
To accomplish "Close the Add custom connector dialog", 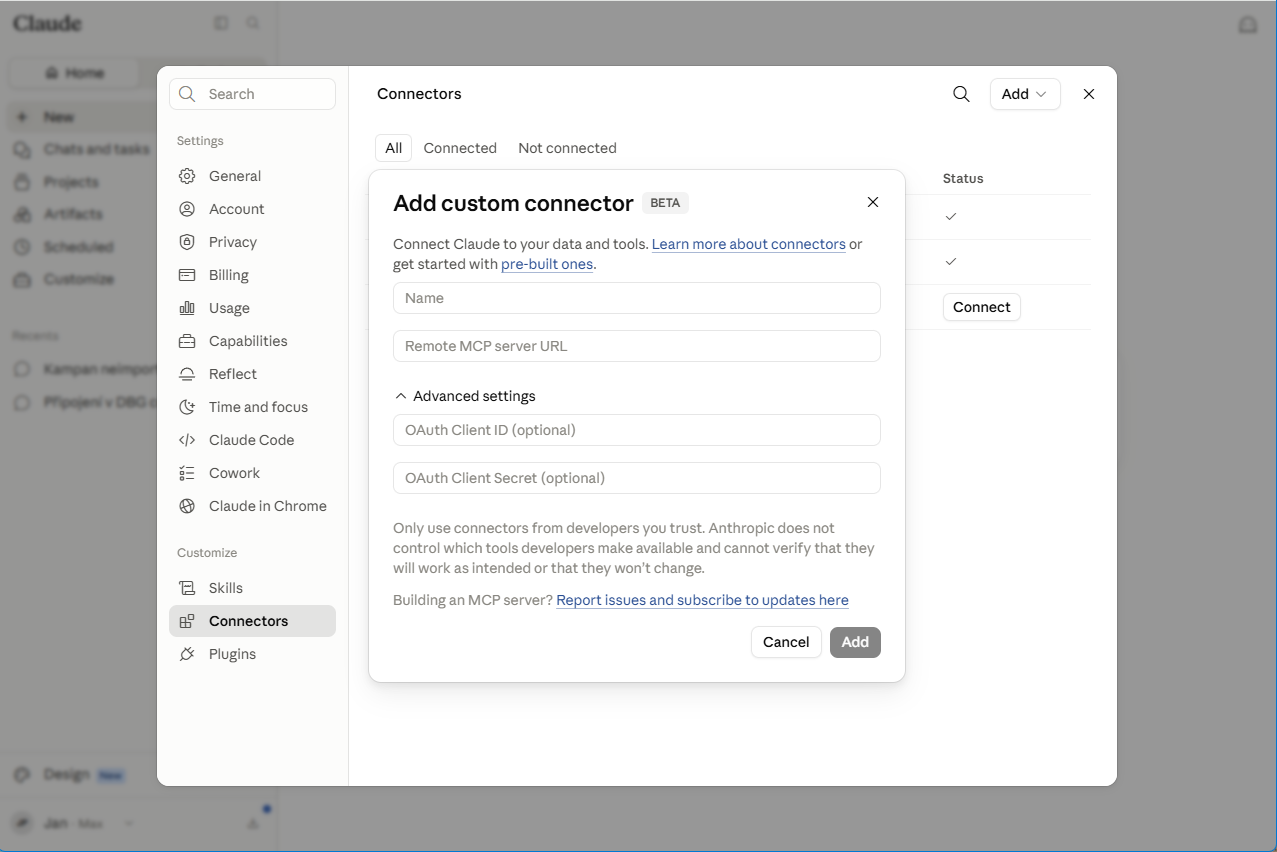I will point(873,202).
